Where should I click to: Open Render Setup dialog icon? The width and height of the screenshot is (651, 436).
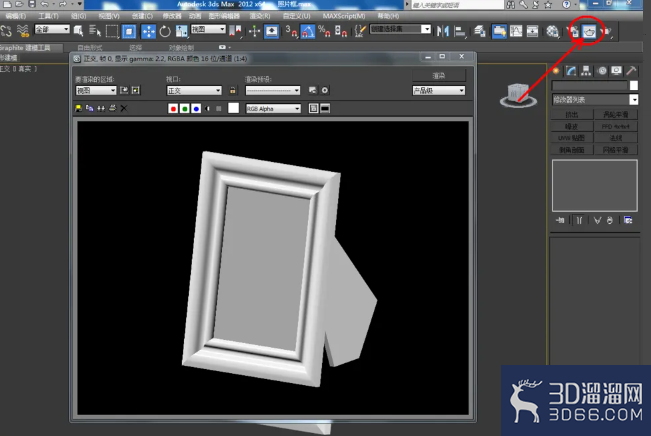573,31
